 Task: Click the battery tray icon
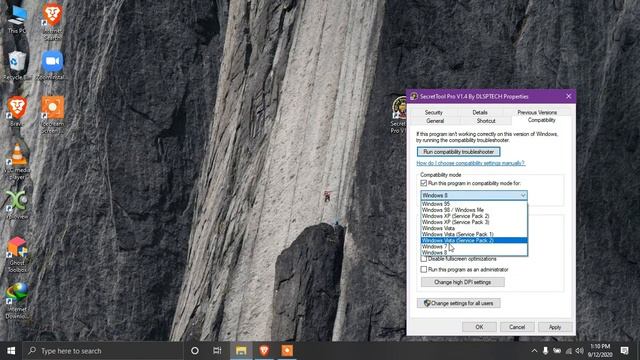pos(557,351)
